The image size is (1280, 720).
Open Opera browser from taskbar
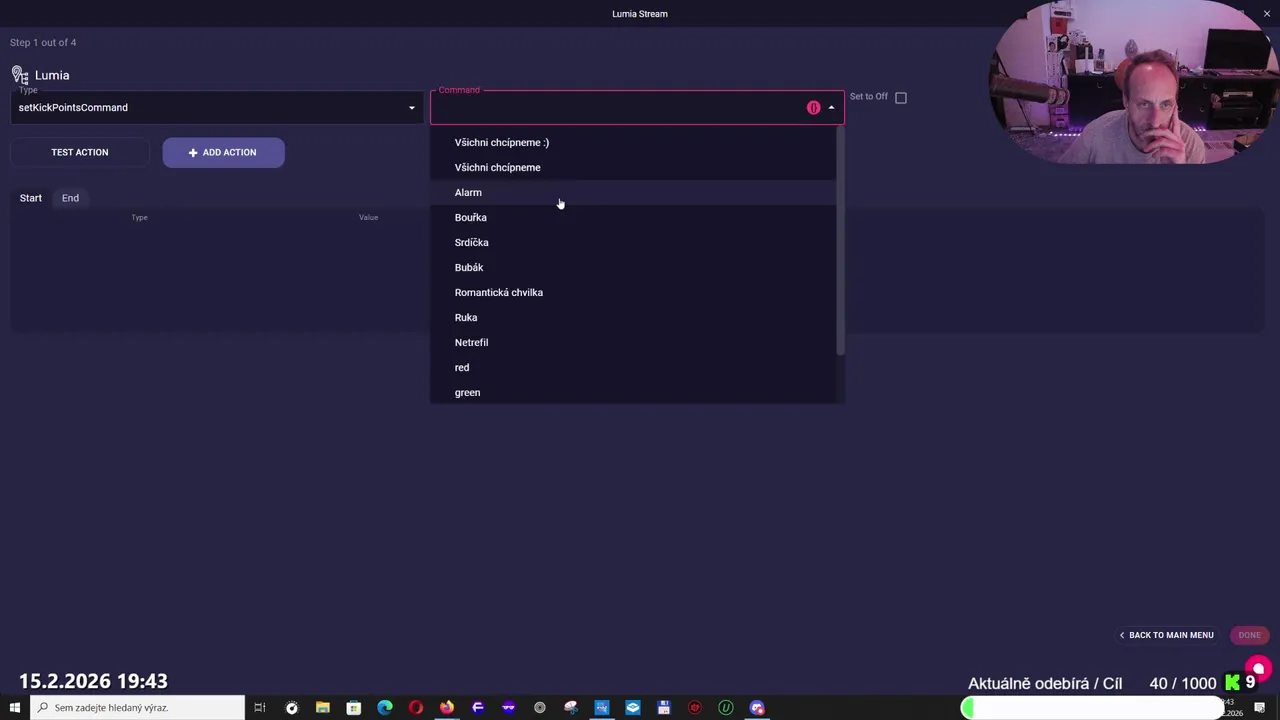pos(416,708)
